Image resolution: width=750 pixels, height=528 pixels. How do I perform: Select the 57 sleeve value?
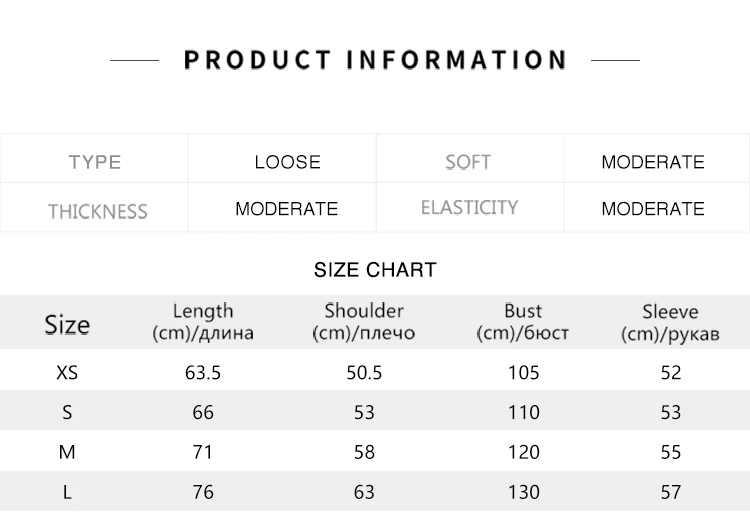(x=670, y=492)
